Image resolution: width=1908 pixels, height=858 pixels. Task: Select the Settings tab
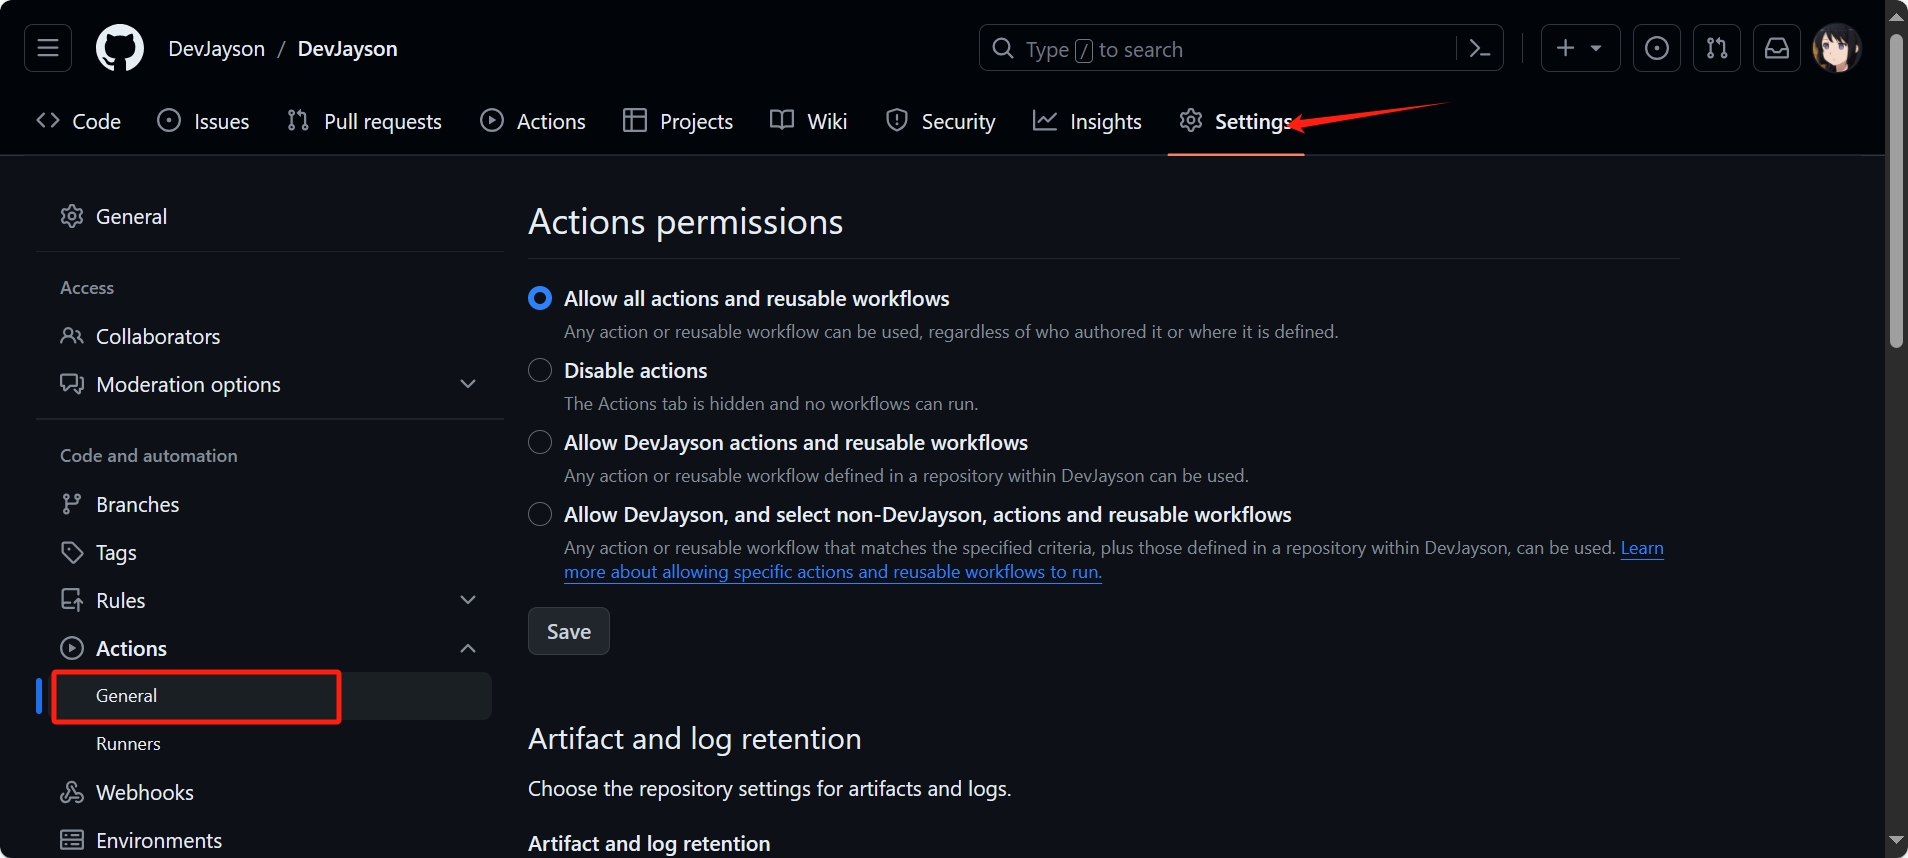tap(1236, 121)
